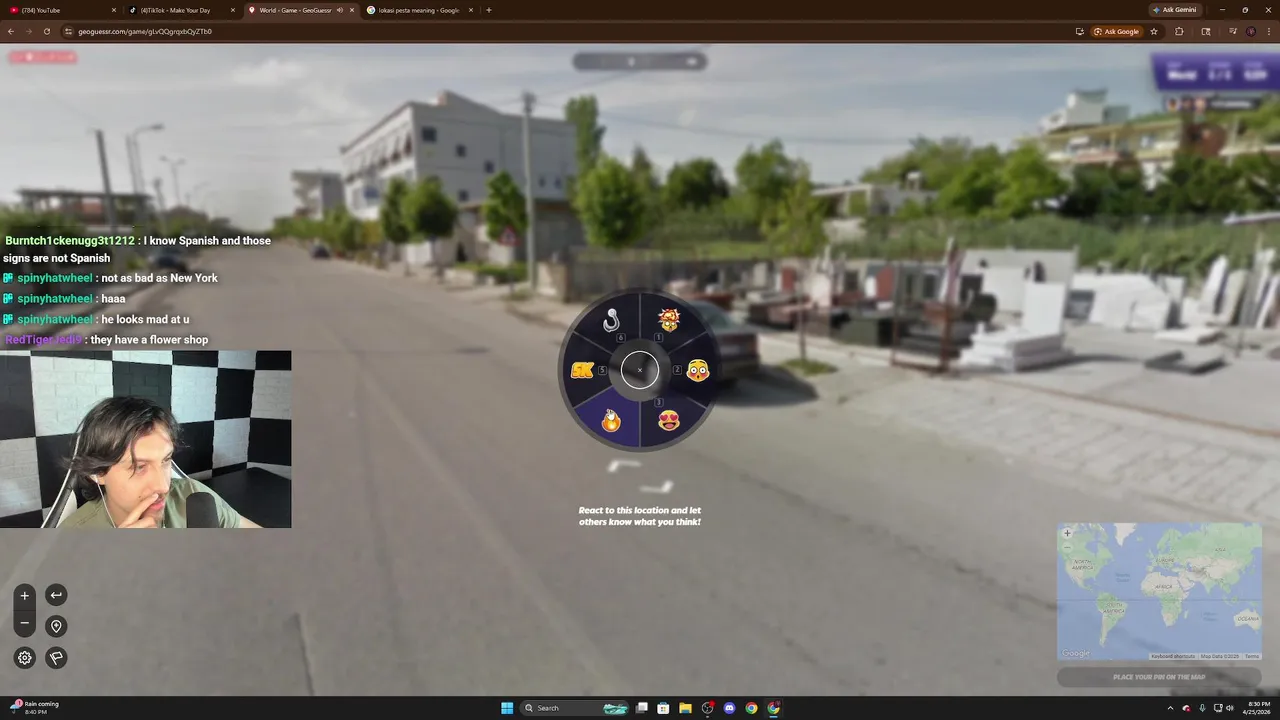This screenshot has height=720, width=1280.
Task: Go back in browser history
Action: [11, 31]
